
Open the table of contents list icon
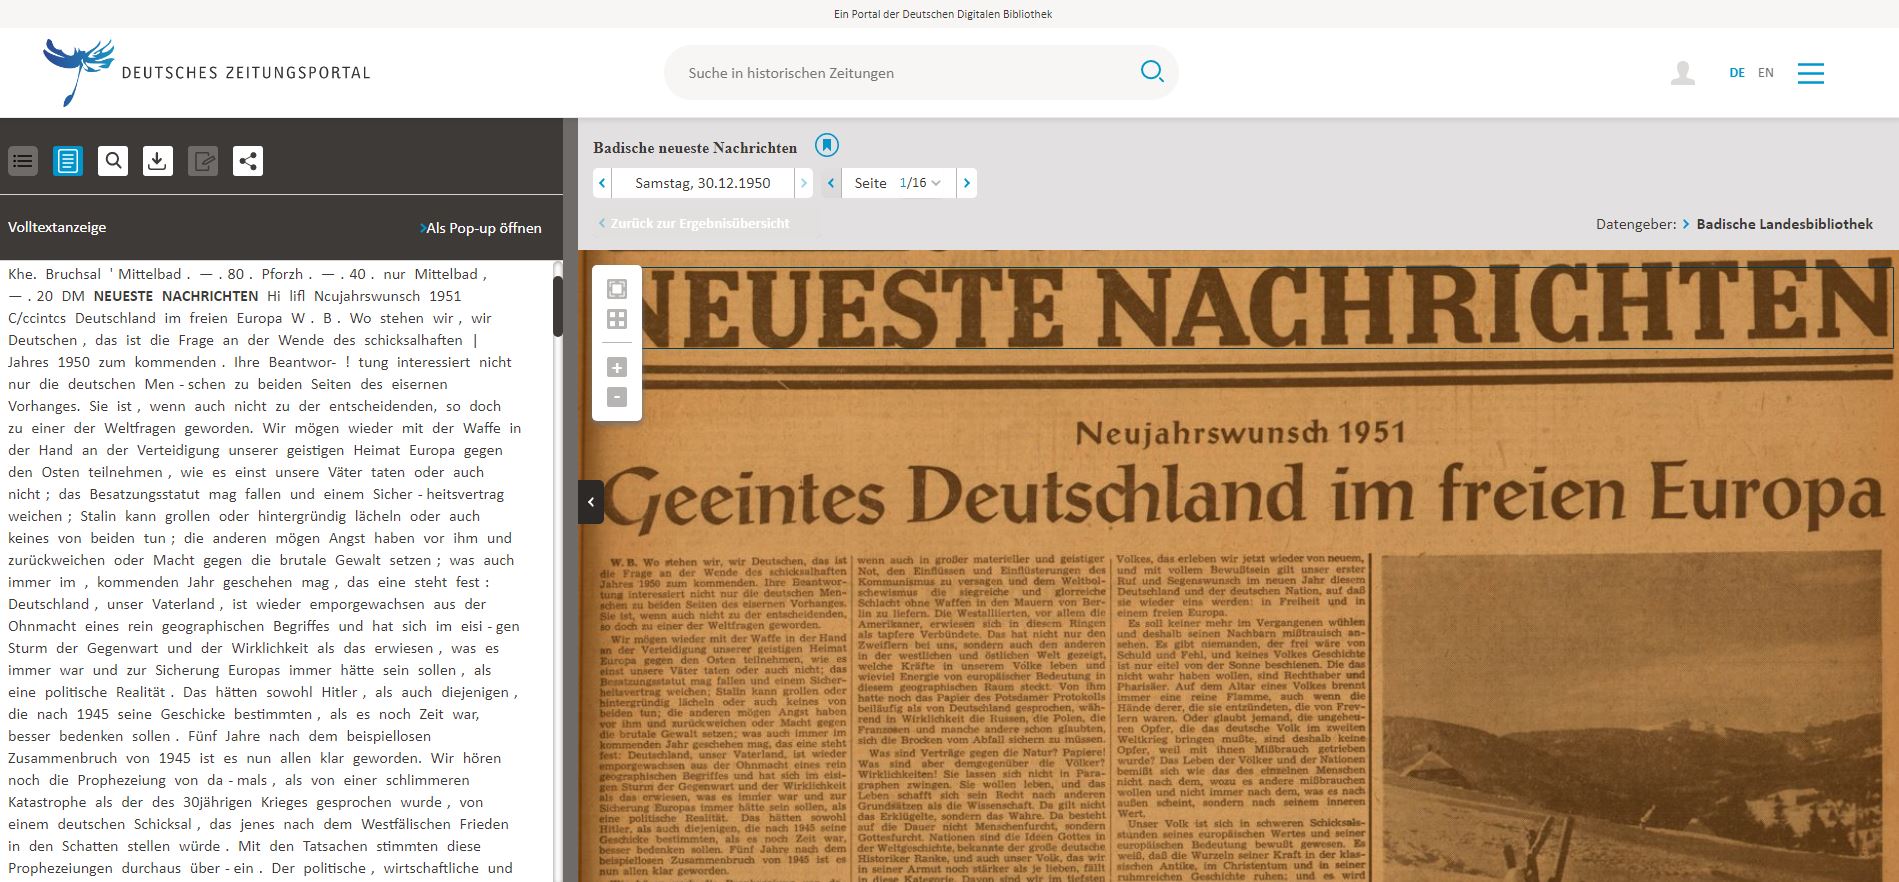(x=23, y=161)
